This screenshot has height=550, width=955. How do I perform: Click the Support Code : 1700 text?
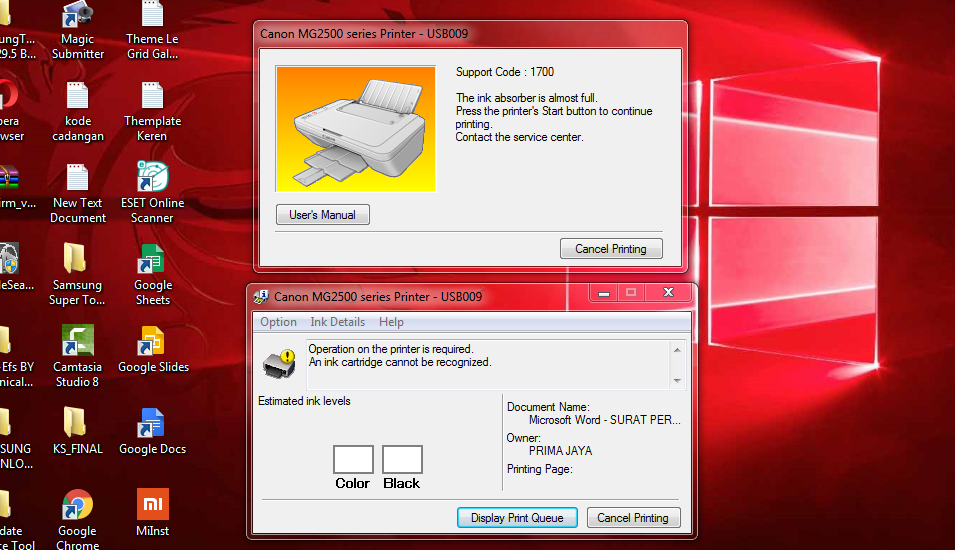[x=505, y=72]
